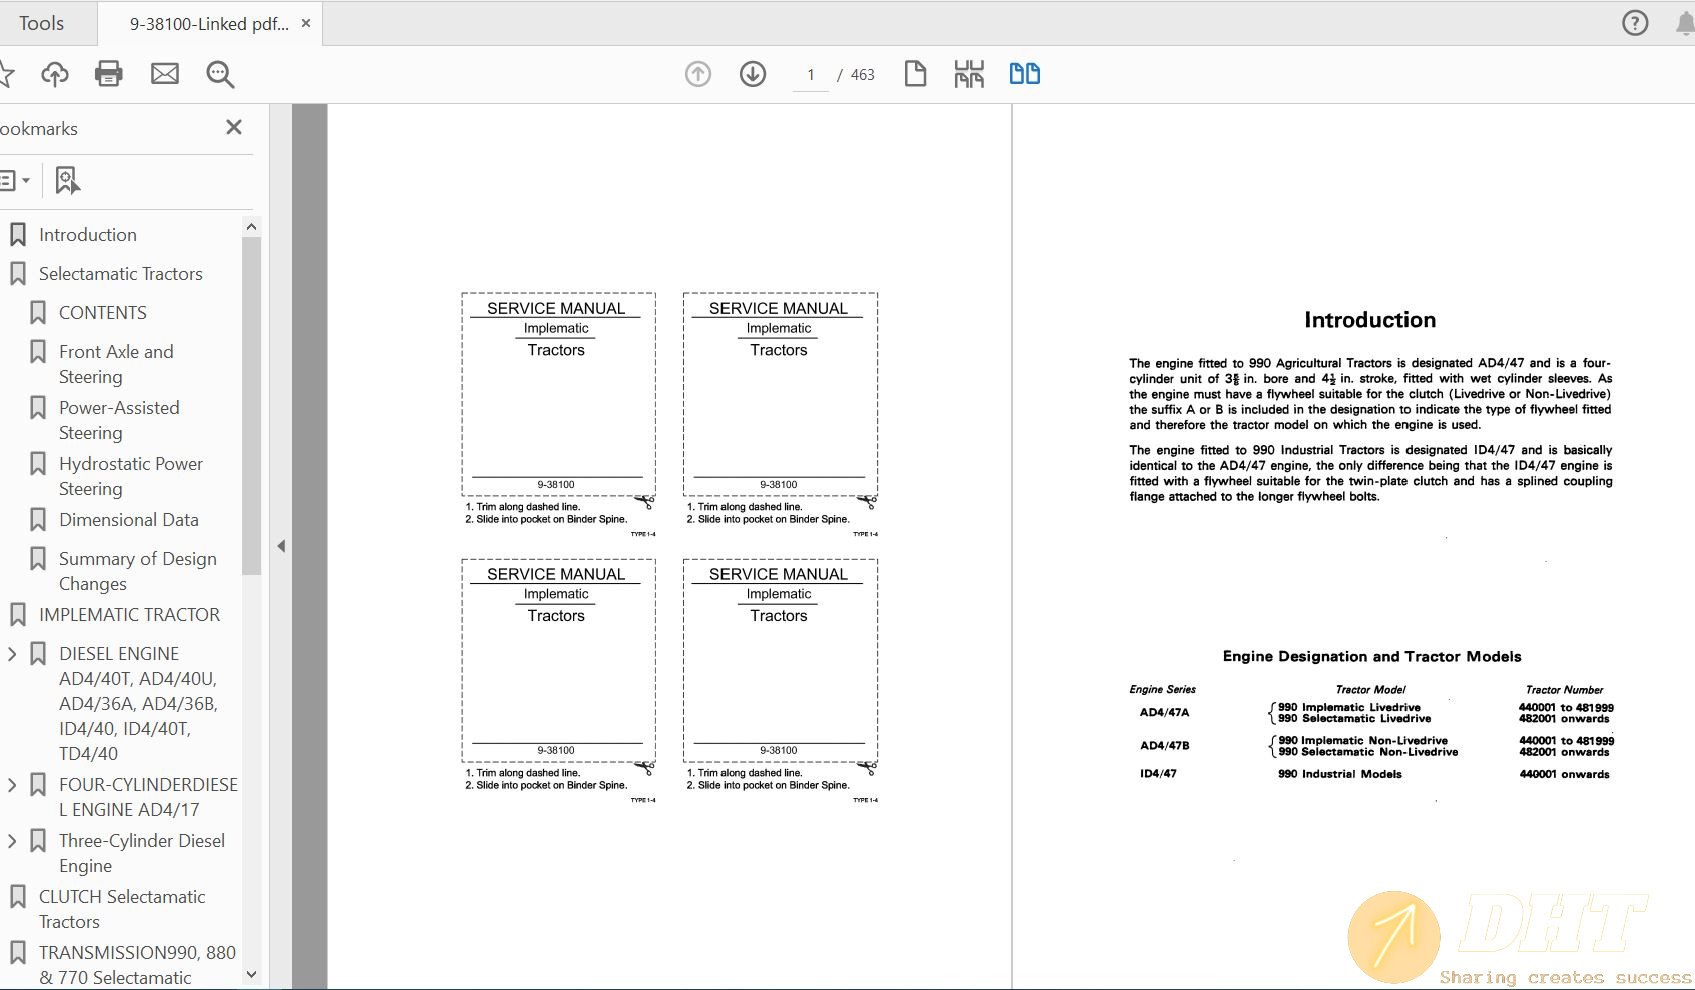Viewport: 1695px width, 990px height.
Task: Click the print icon in toolbar
Action: pyautogui.click(x=108, y=74)
